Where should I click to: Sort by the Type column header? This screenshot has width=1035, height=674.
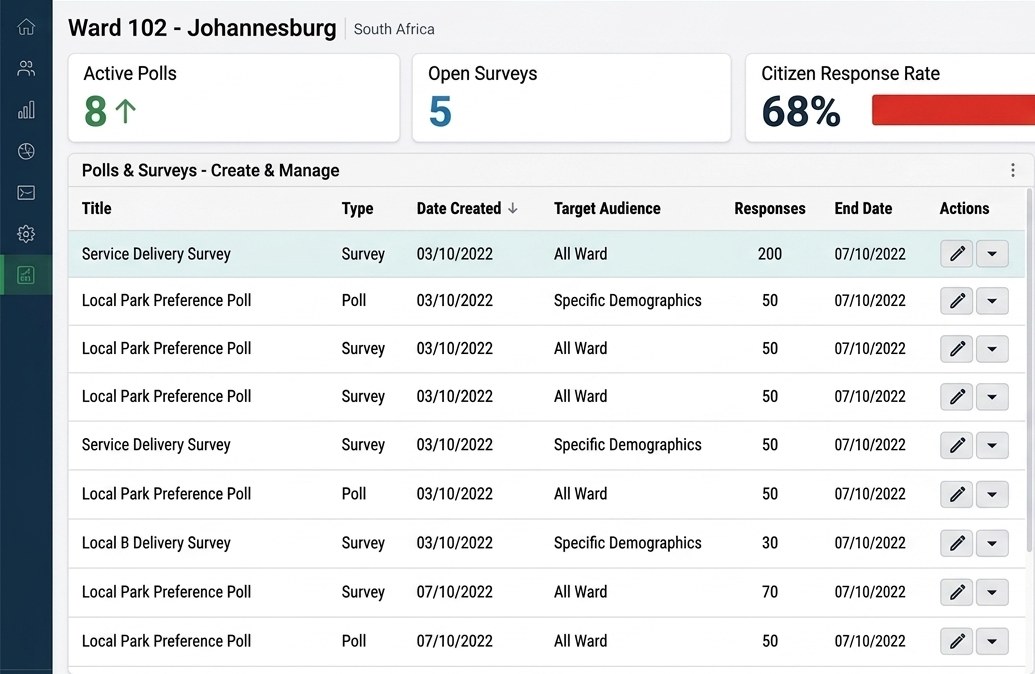tap(357, 209)
